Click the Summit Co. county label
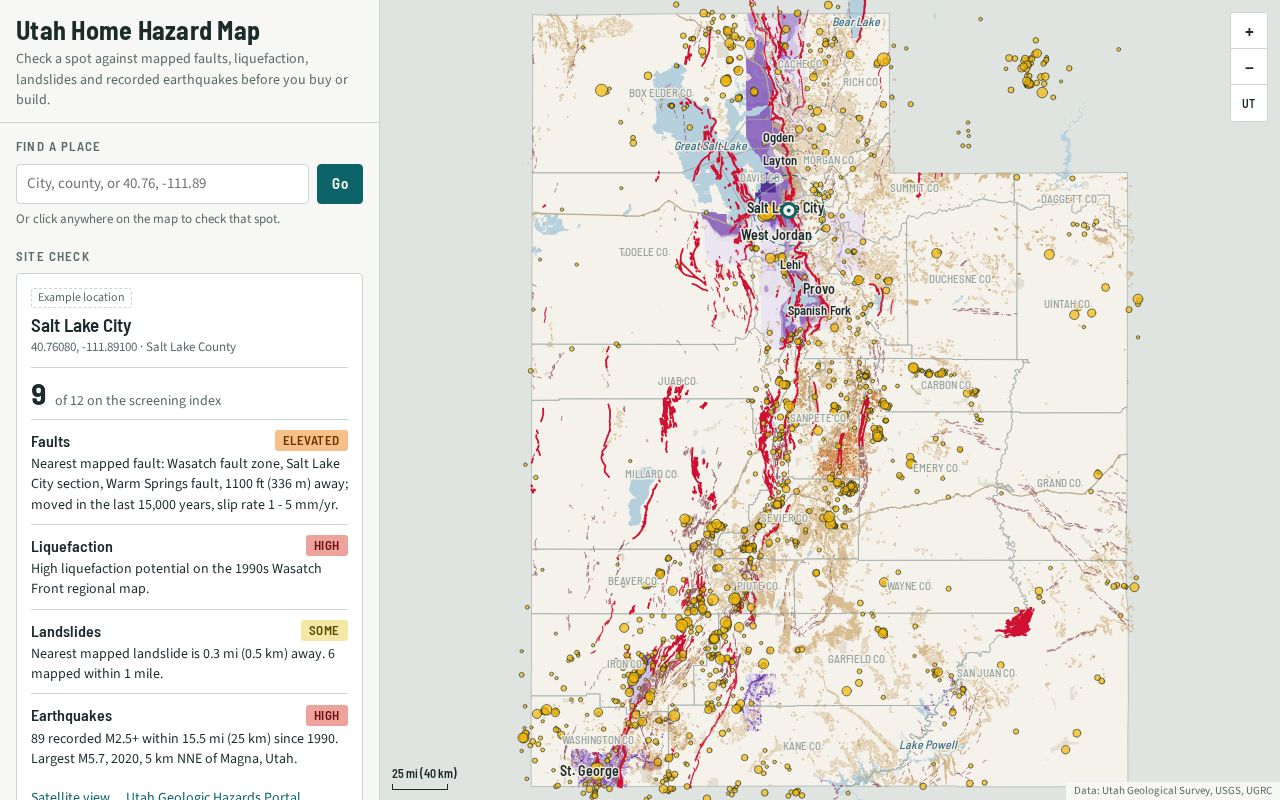The height and width of the screenshot is (800, 1280). pos(915,188)
